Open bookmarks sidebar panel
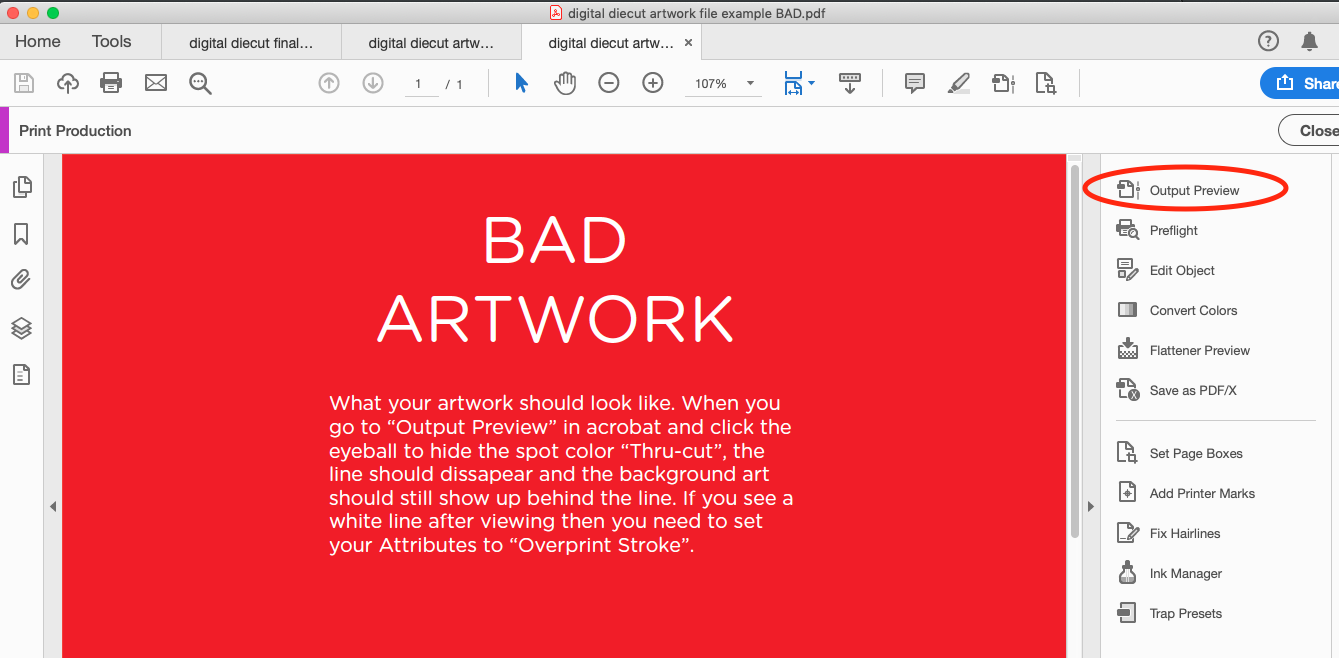The height and width of the screenshot is (658, 1339). pos(21,234)
